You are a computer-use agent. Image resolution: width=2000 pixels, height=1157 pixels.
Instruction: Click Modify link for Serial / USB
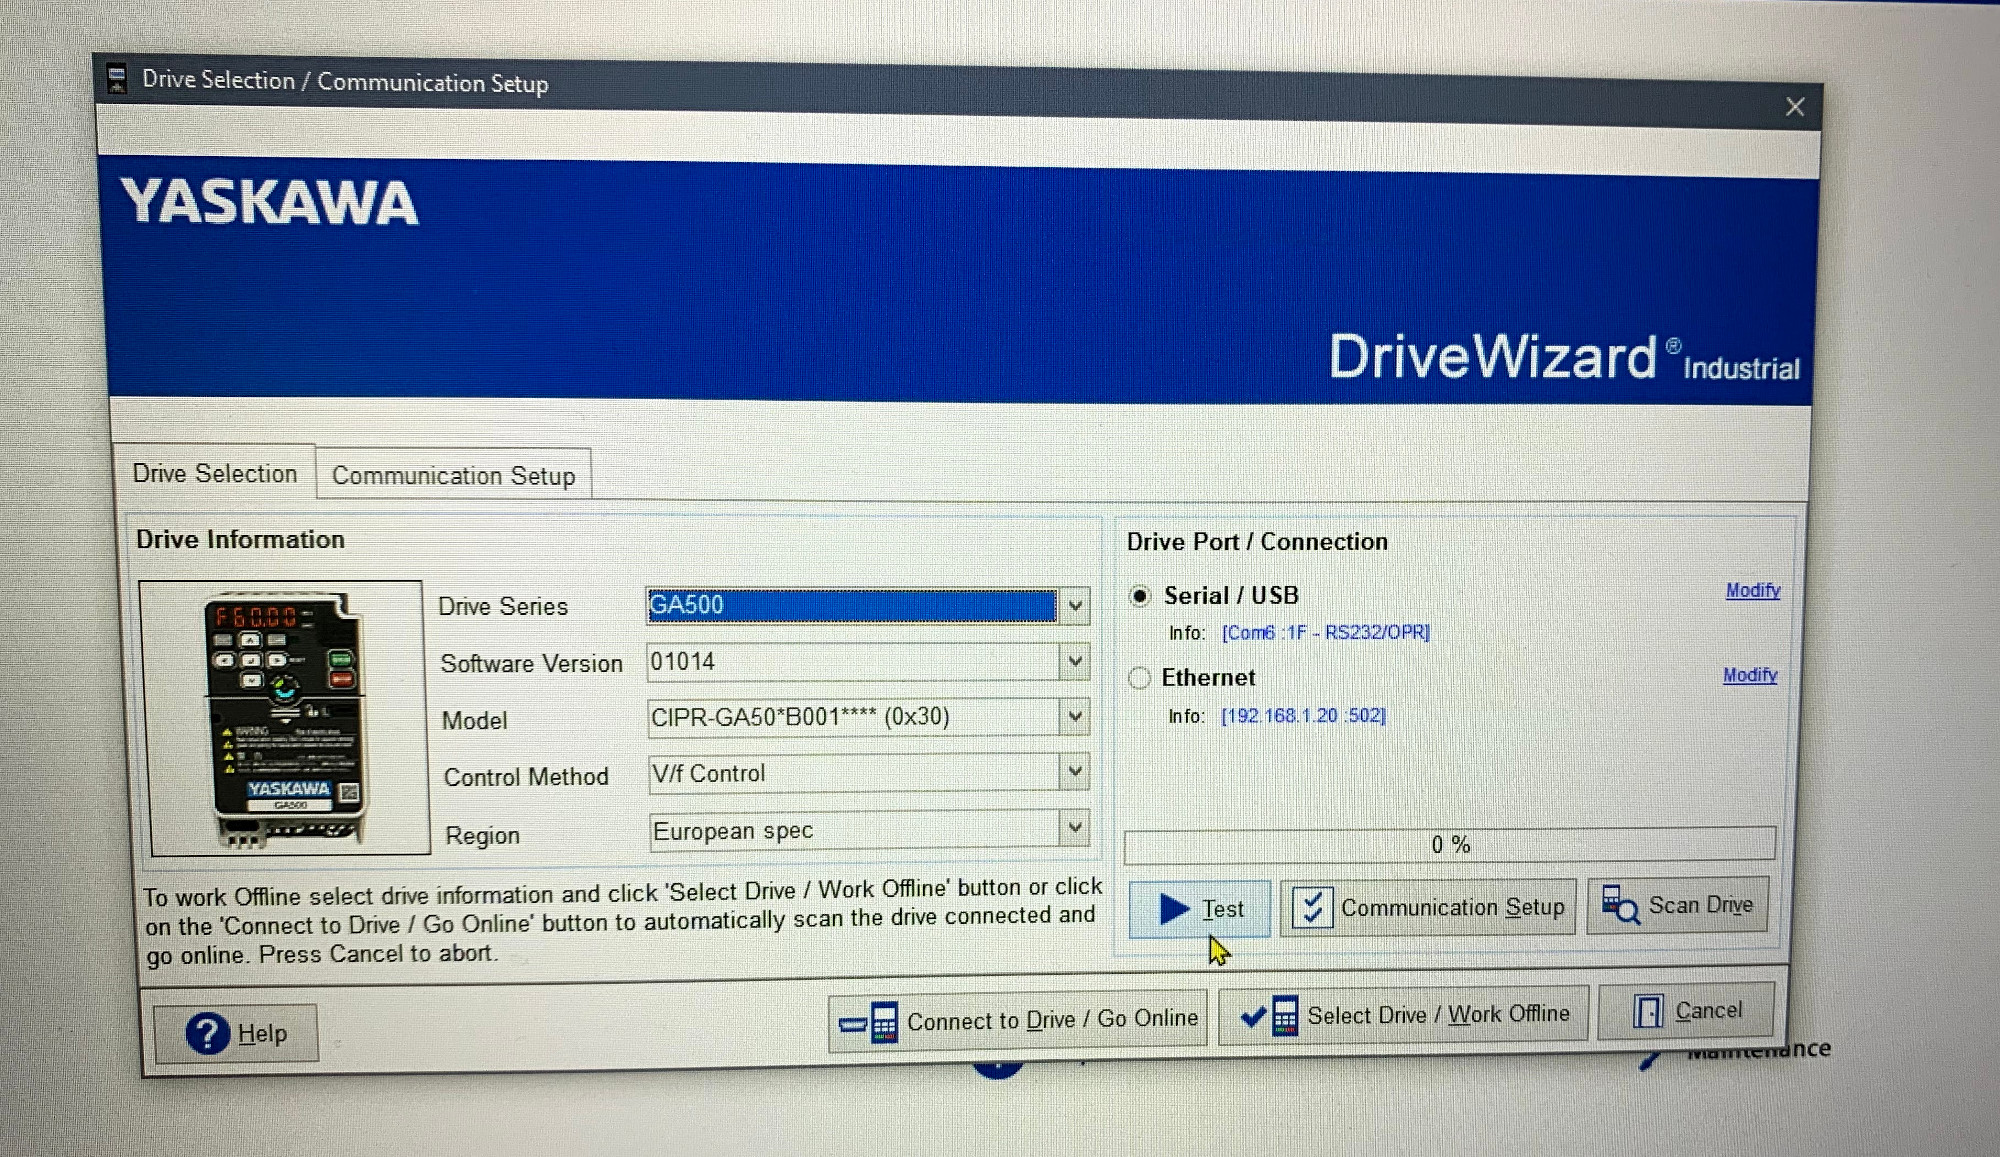coord(1753,591)
